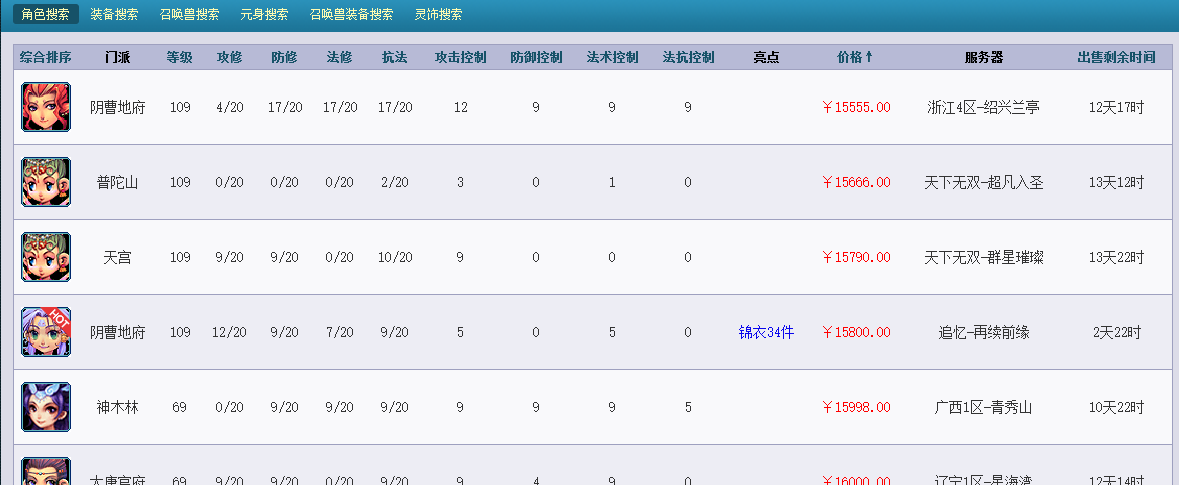Click remaining time 13天22时
Viewport: 1179px width, 485px height.
[1116, 258]
